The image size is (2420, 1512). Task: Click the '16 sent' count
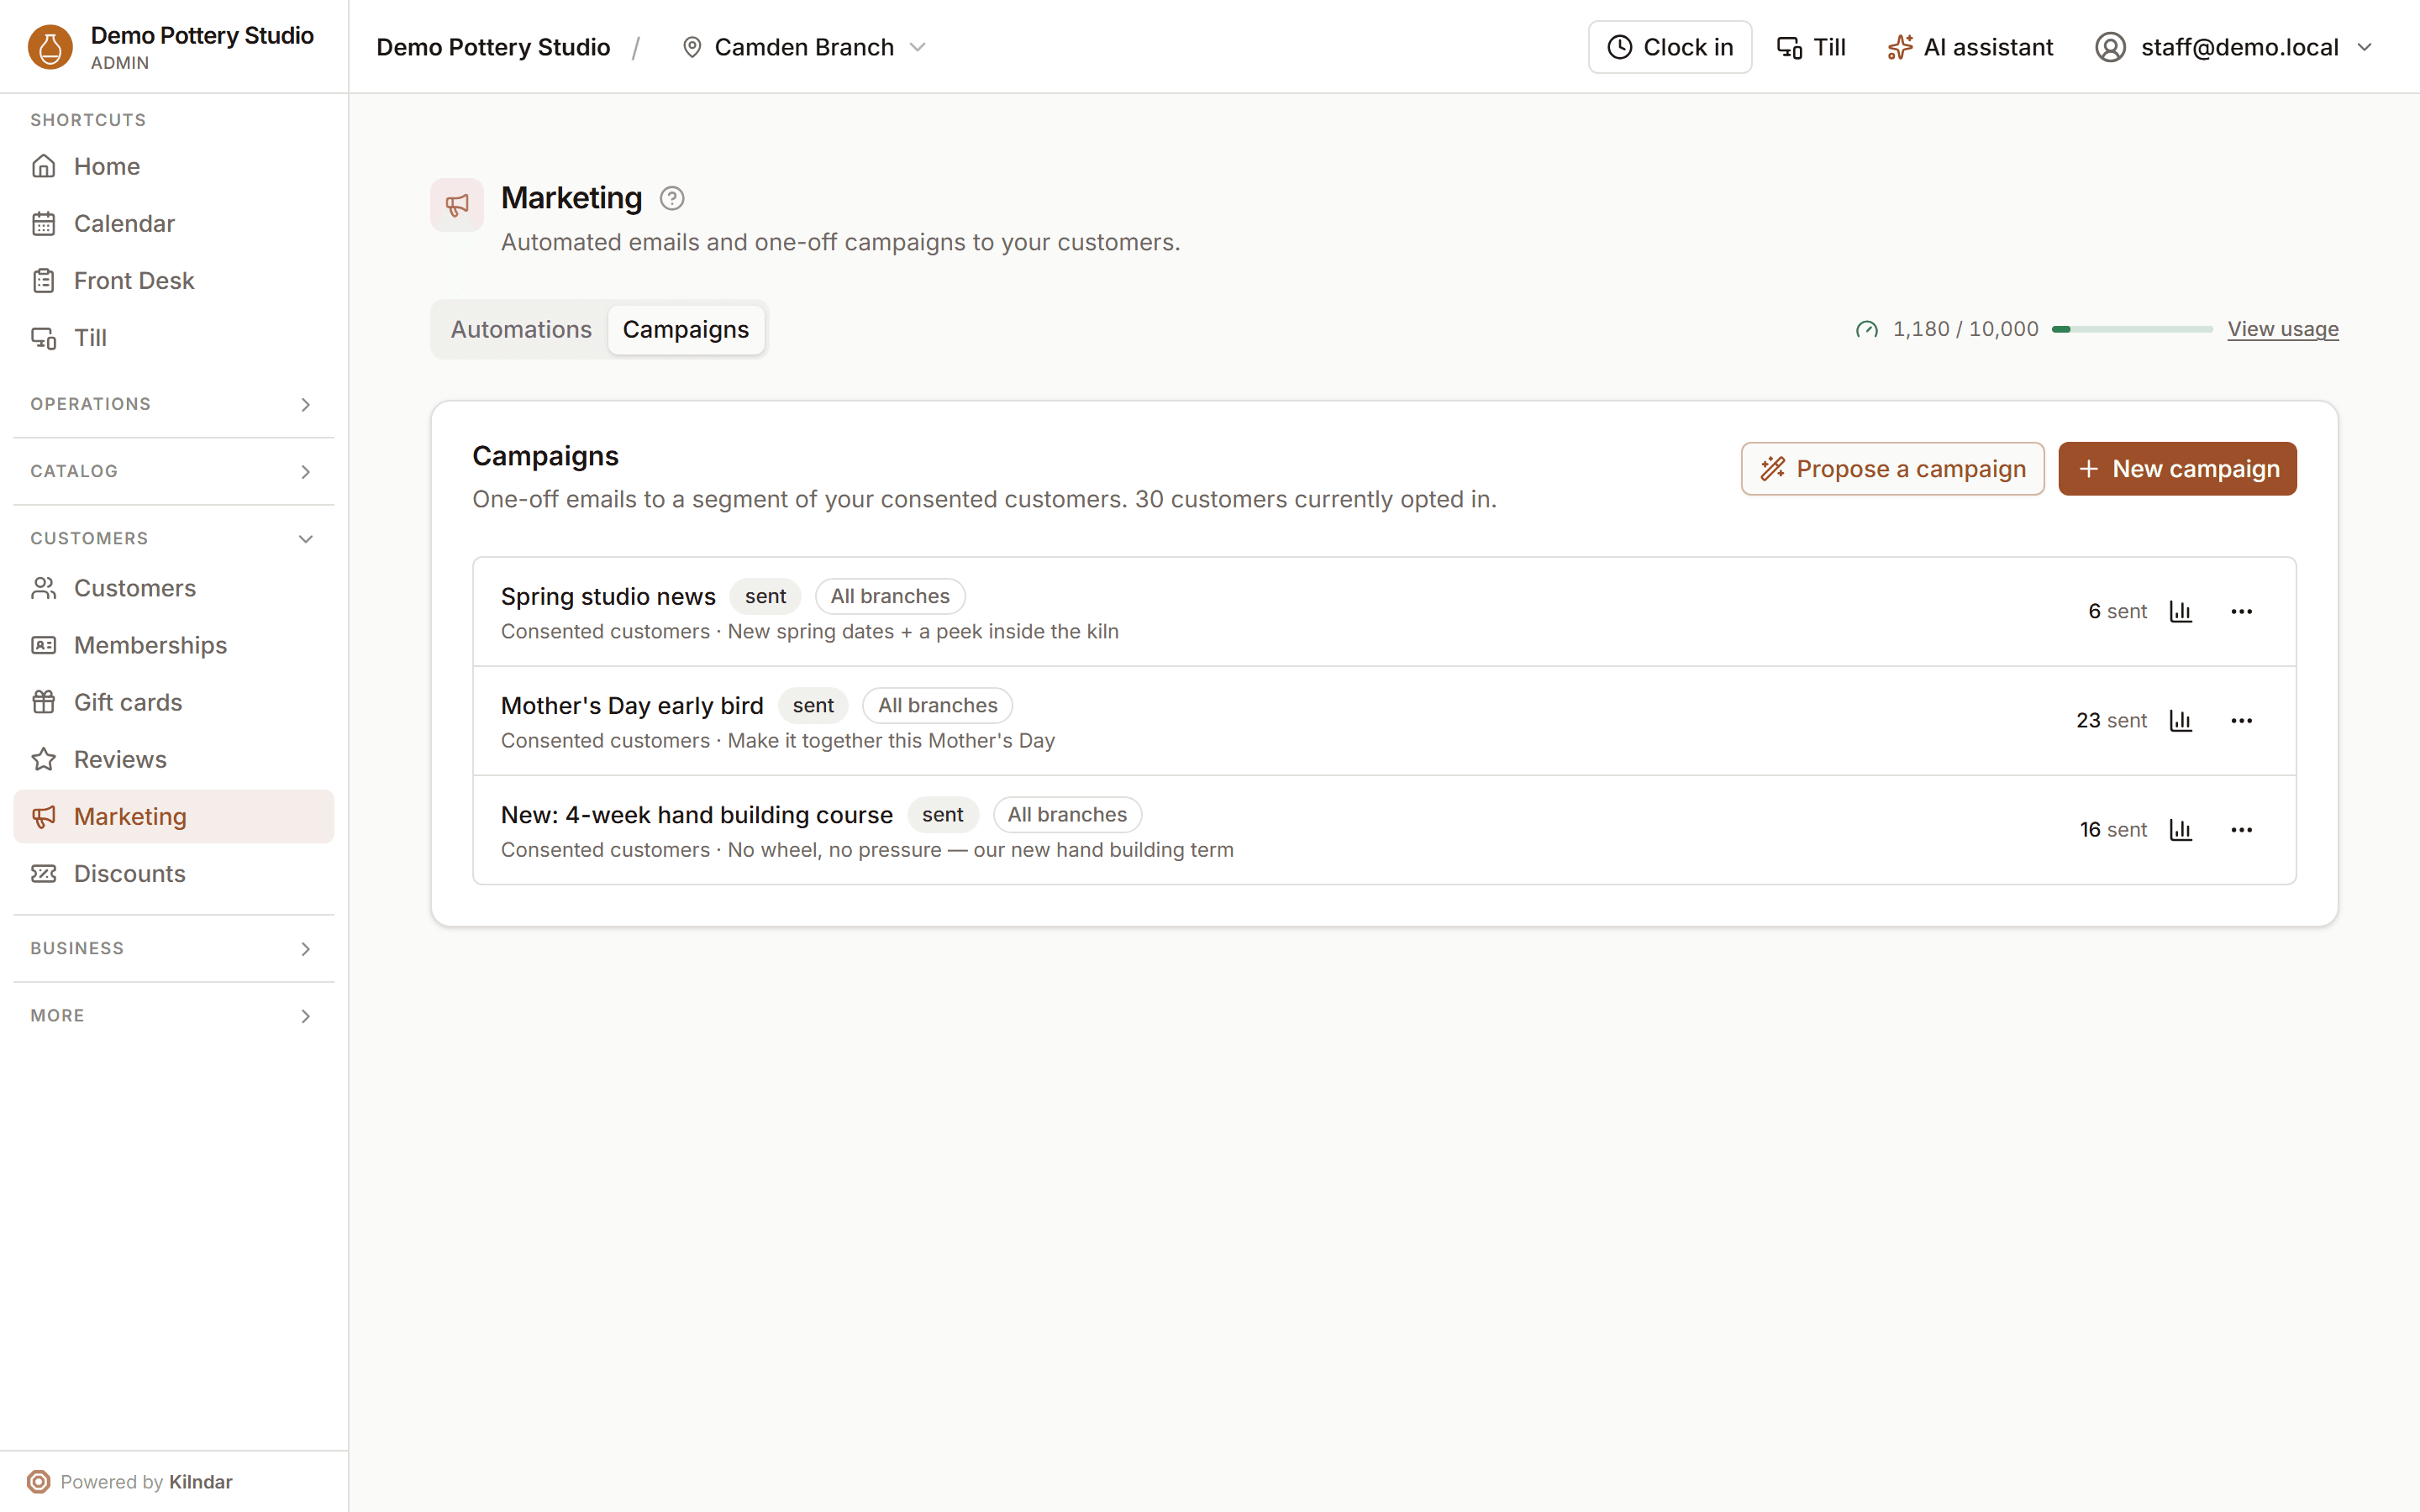pos(2113,830)
